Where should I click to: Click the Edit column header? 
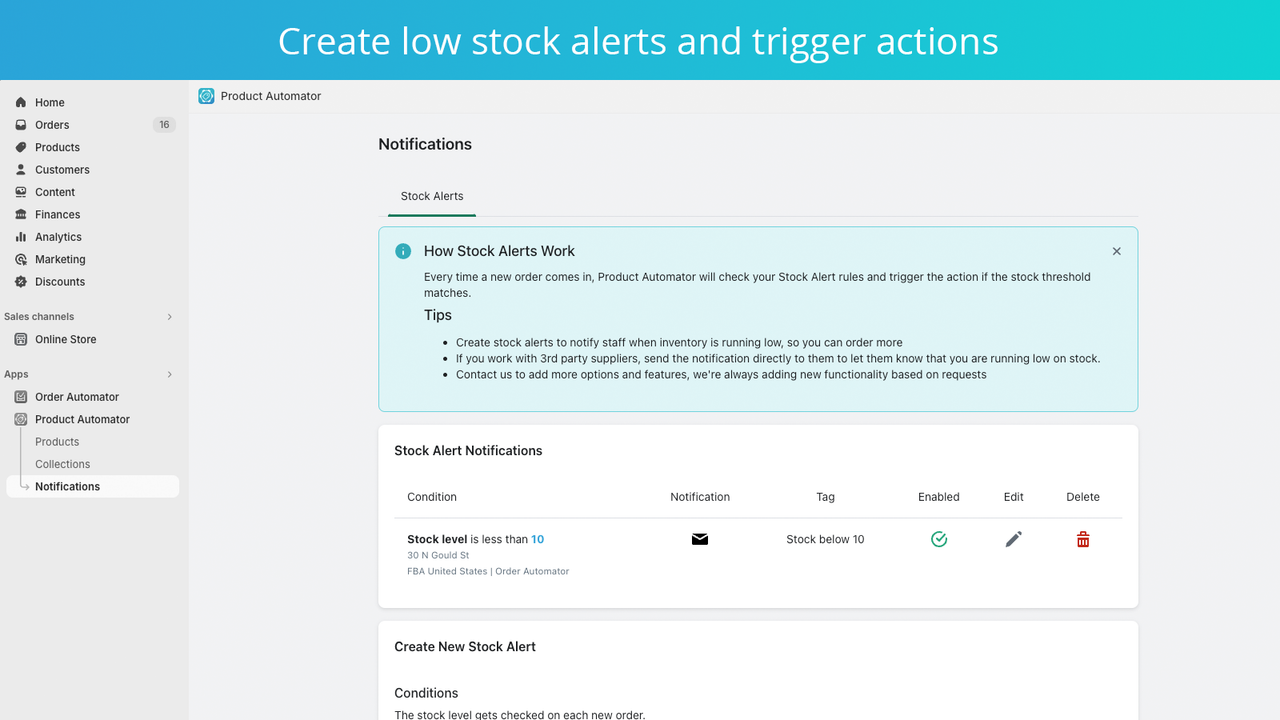click(1014, 497)
